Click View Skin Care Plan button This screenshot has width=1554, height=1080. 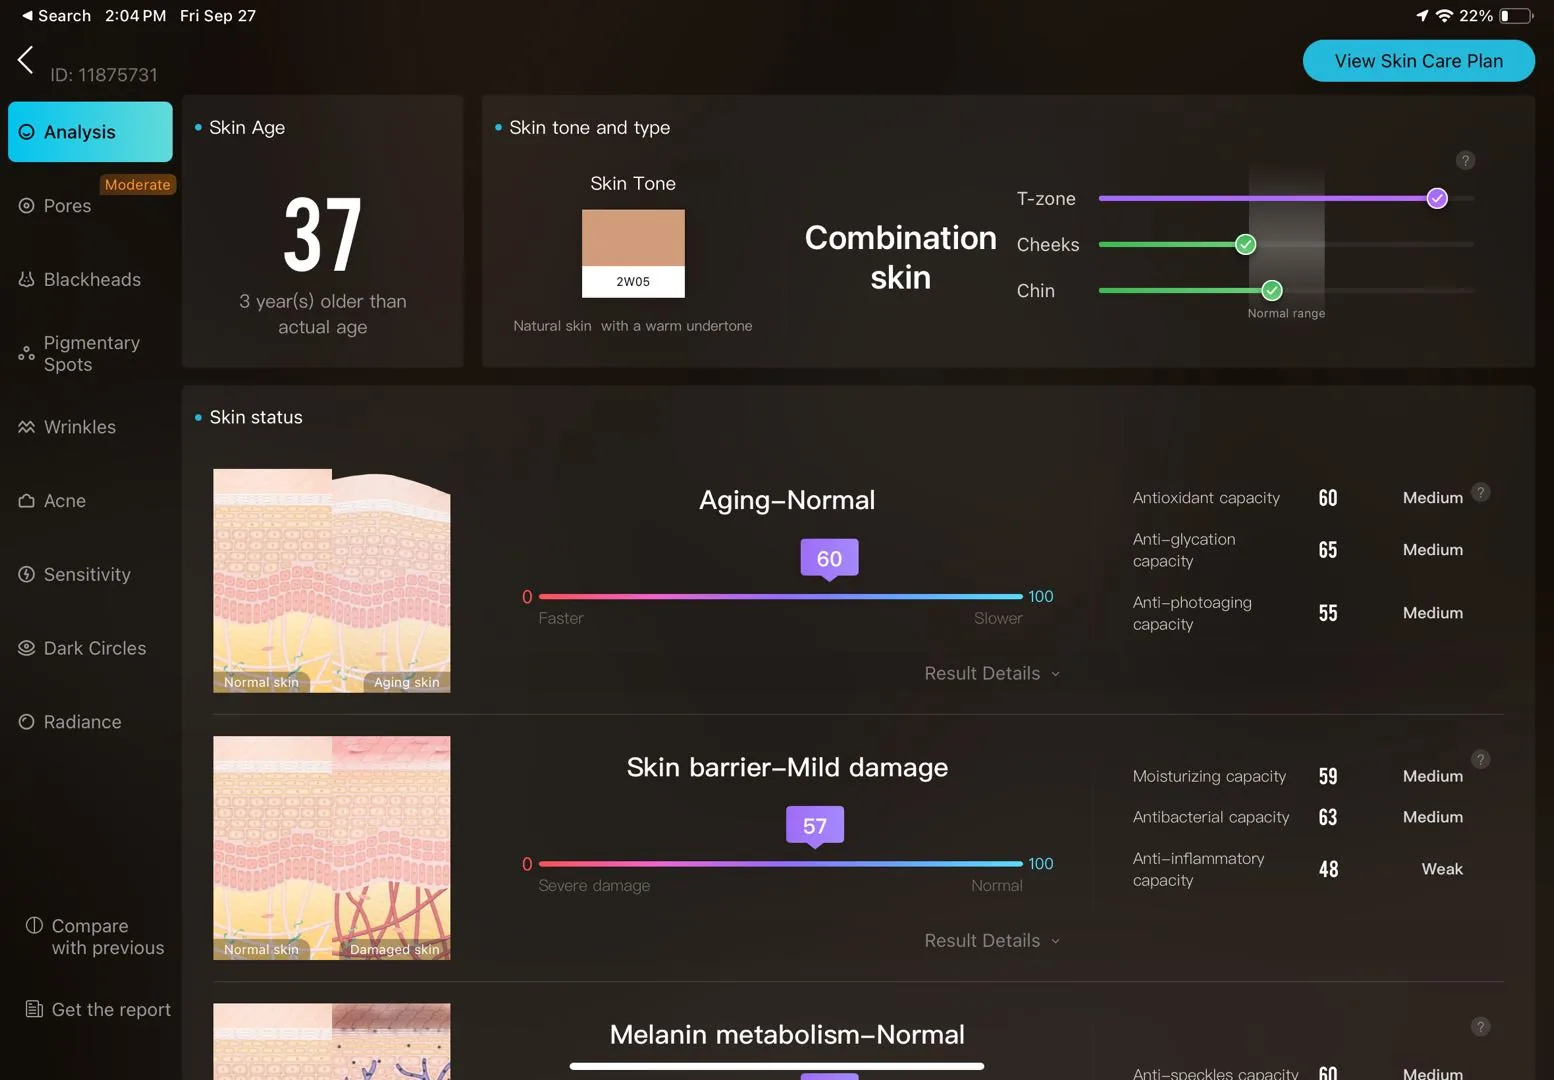pos(1418,61)
